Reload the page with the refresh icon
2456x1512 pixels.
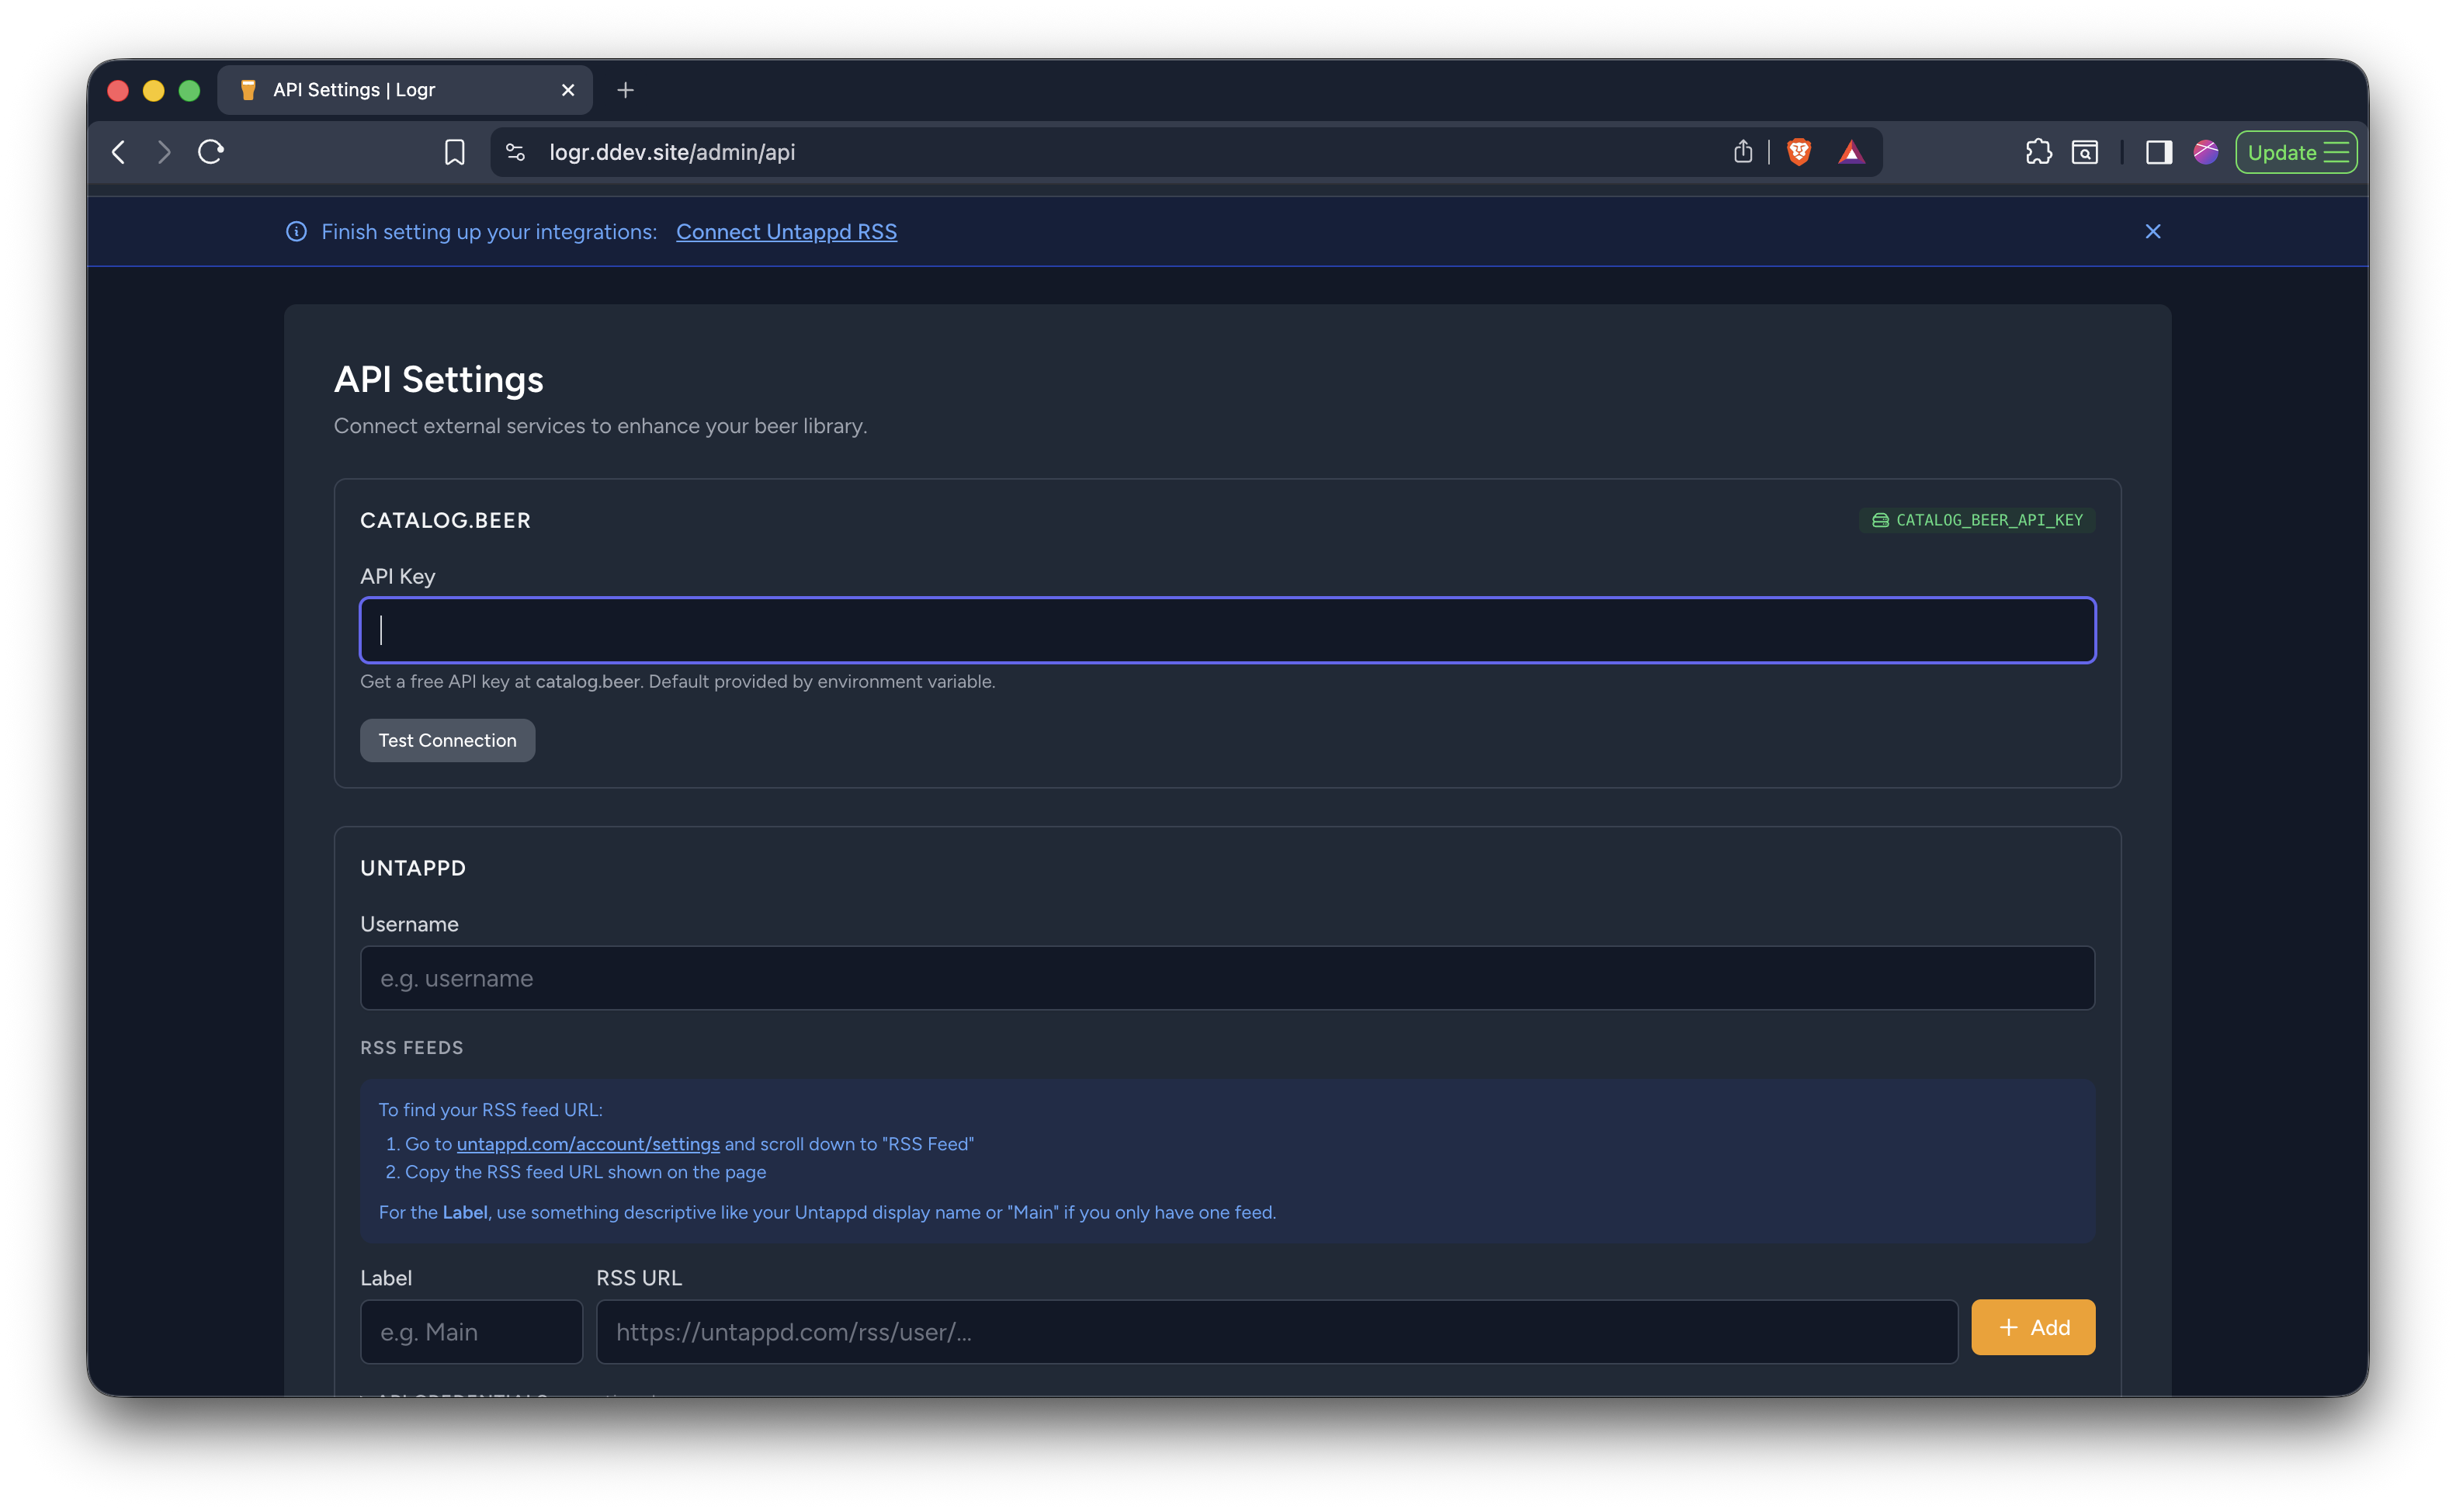point(210,152)
